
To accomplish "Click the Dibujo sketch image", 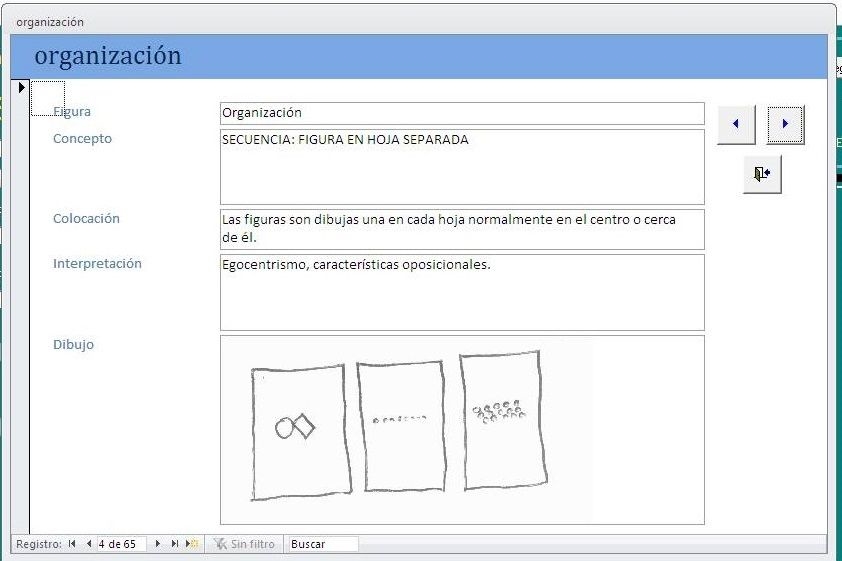I will 462,430.
